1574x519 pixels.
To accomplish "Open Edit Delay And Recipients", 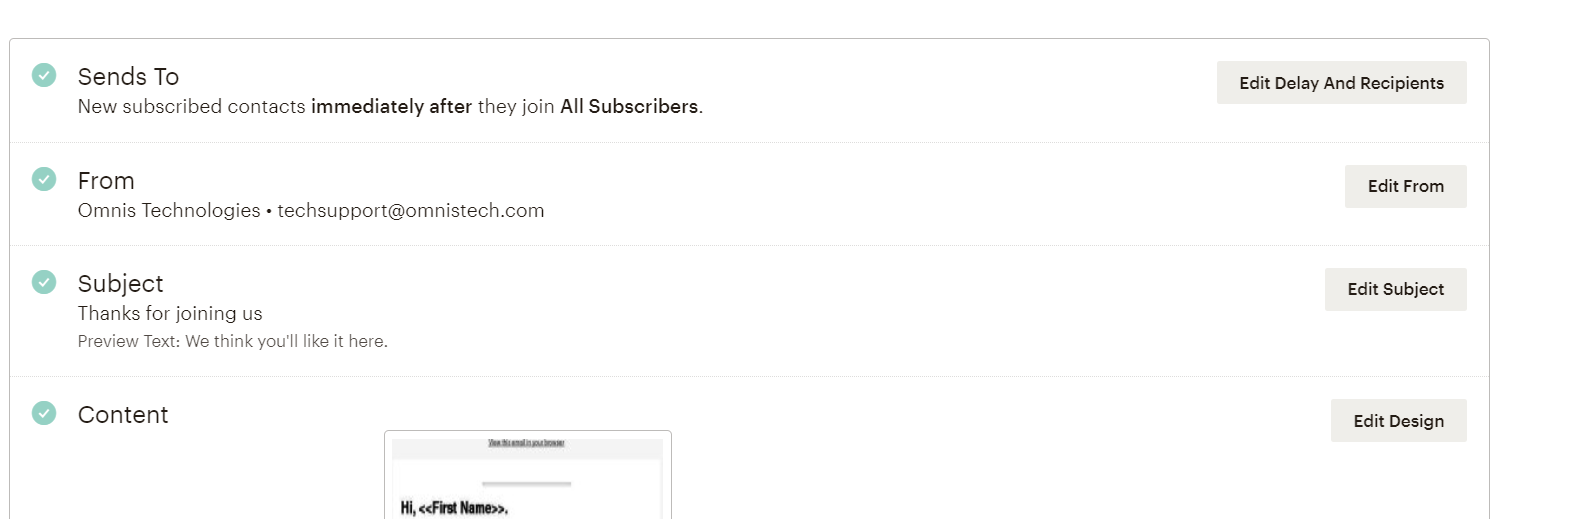I will coord(1341,83).
